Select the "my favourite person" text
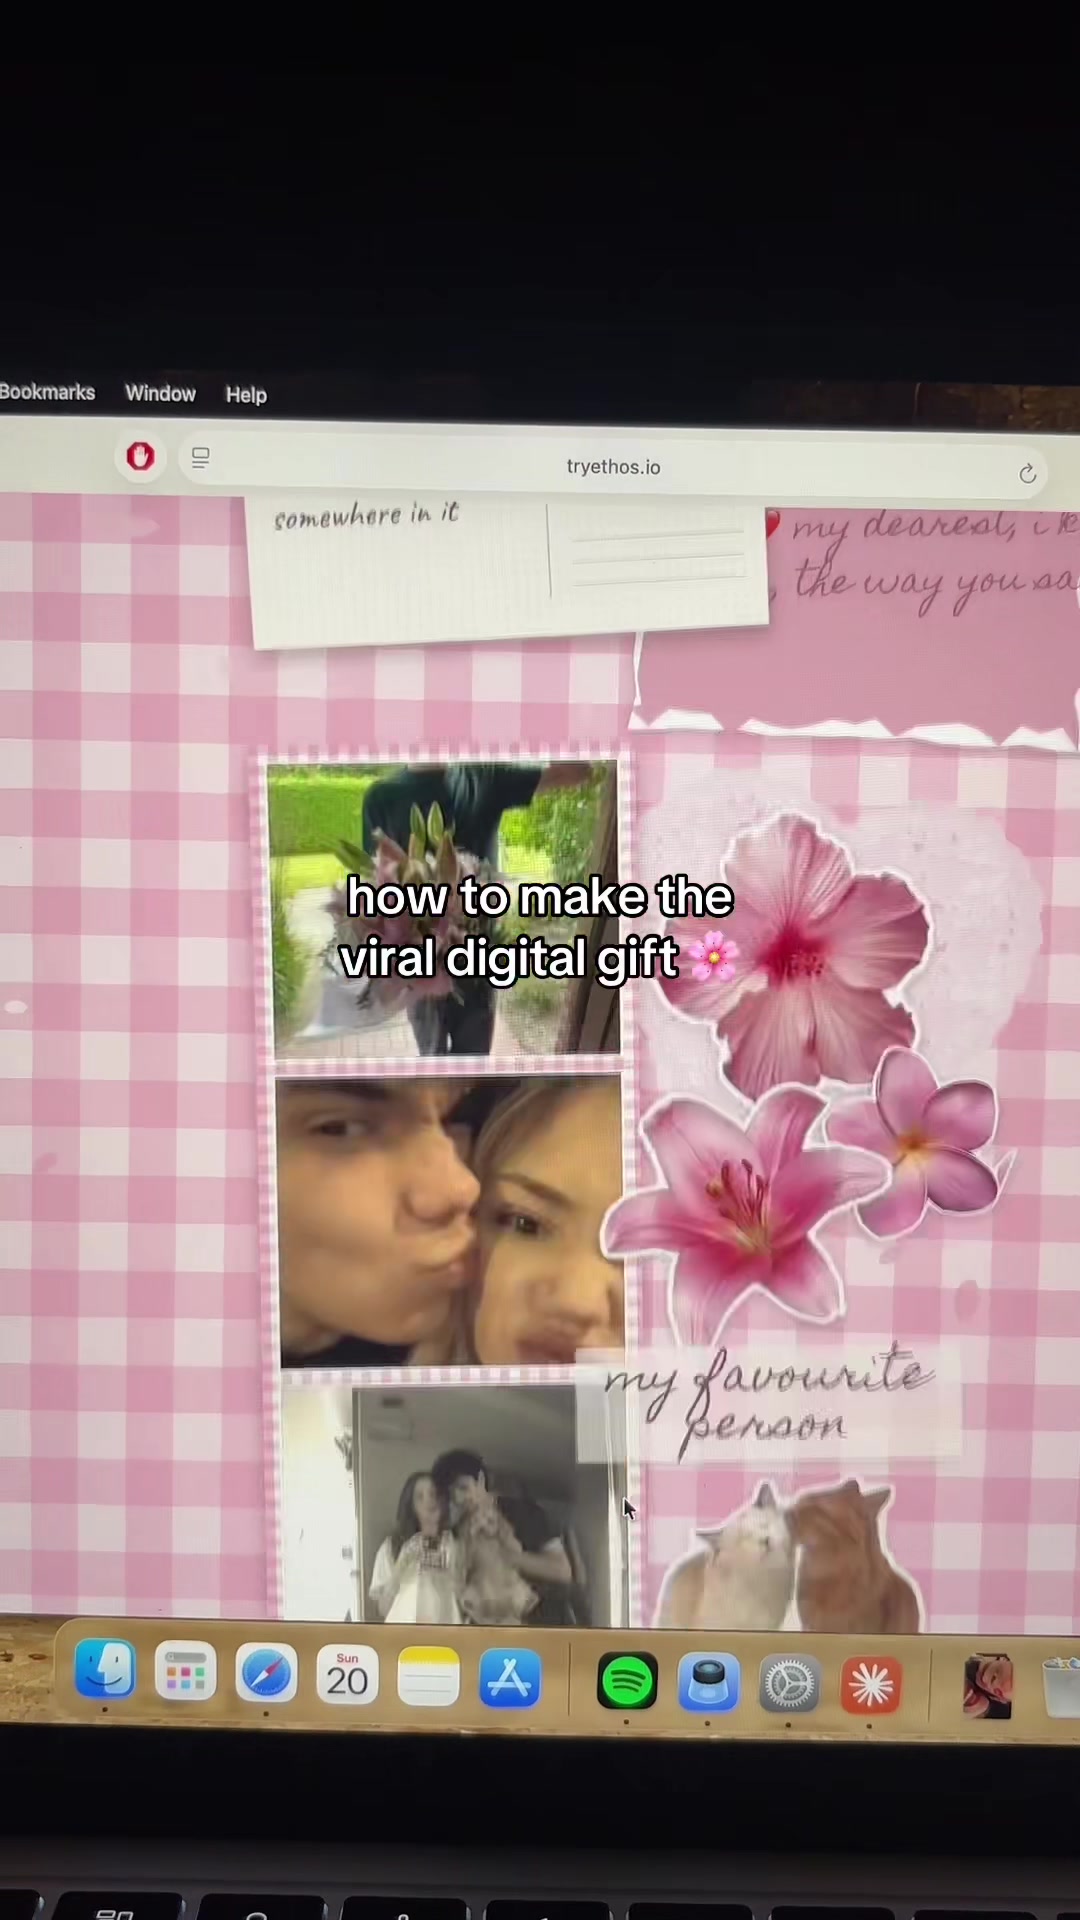The width and height of the screenshot is (1080, 1920). coord(768,1400)
